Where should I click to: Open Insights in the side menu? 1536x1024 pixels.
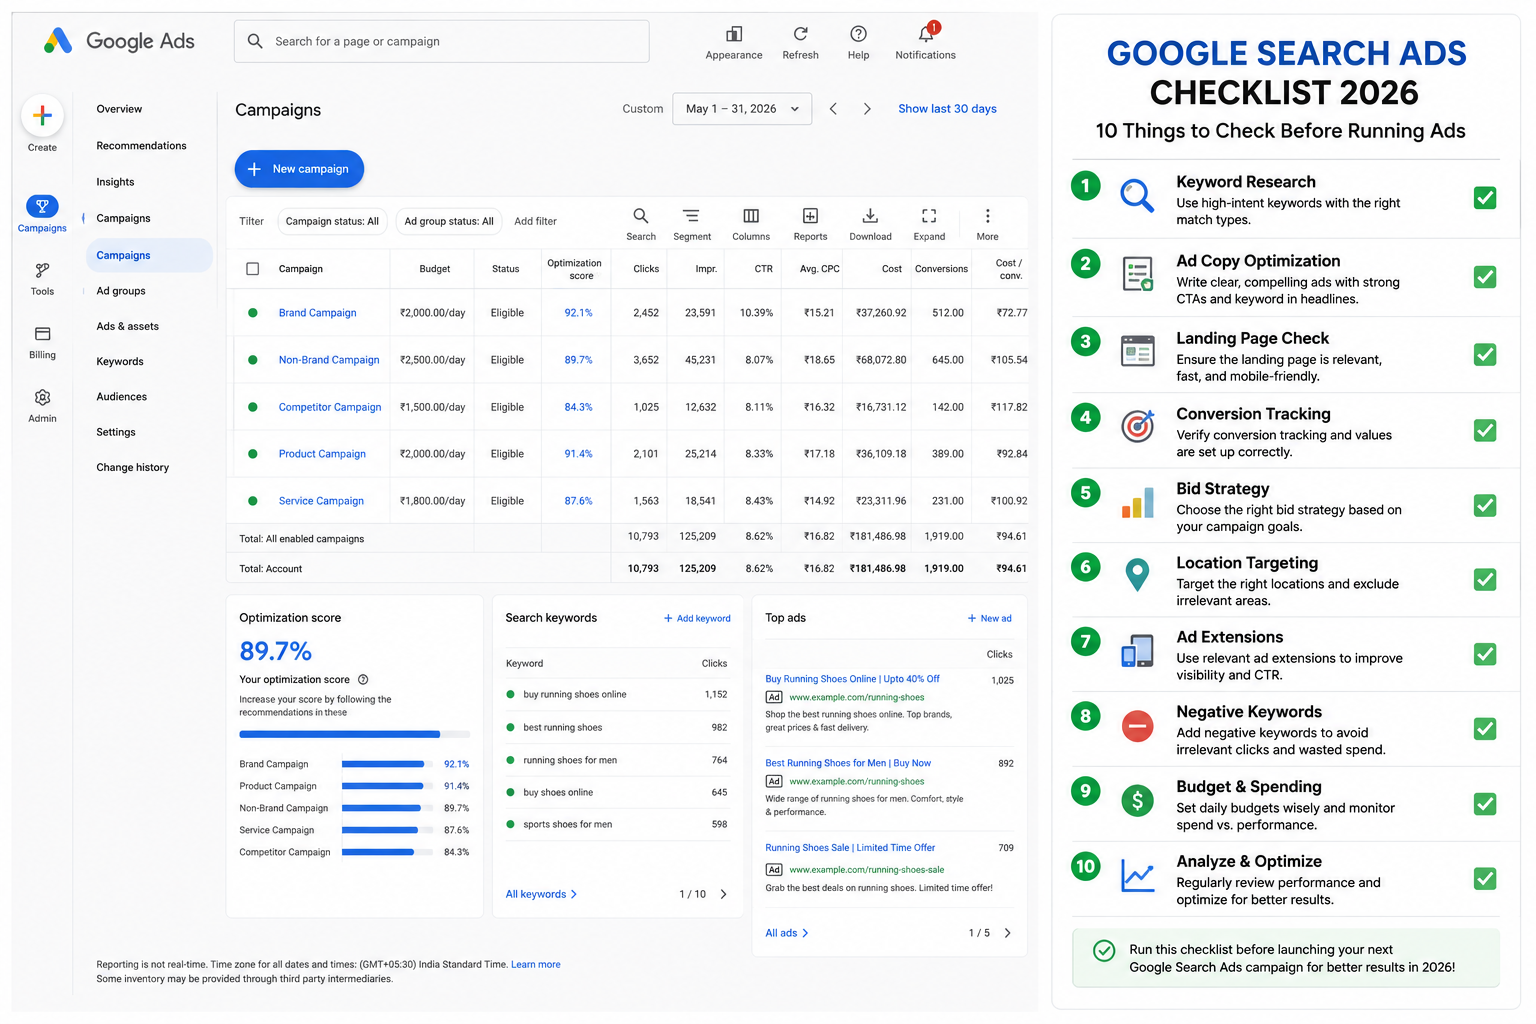click(x=115, y=182)
